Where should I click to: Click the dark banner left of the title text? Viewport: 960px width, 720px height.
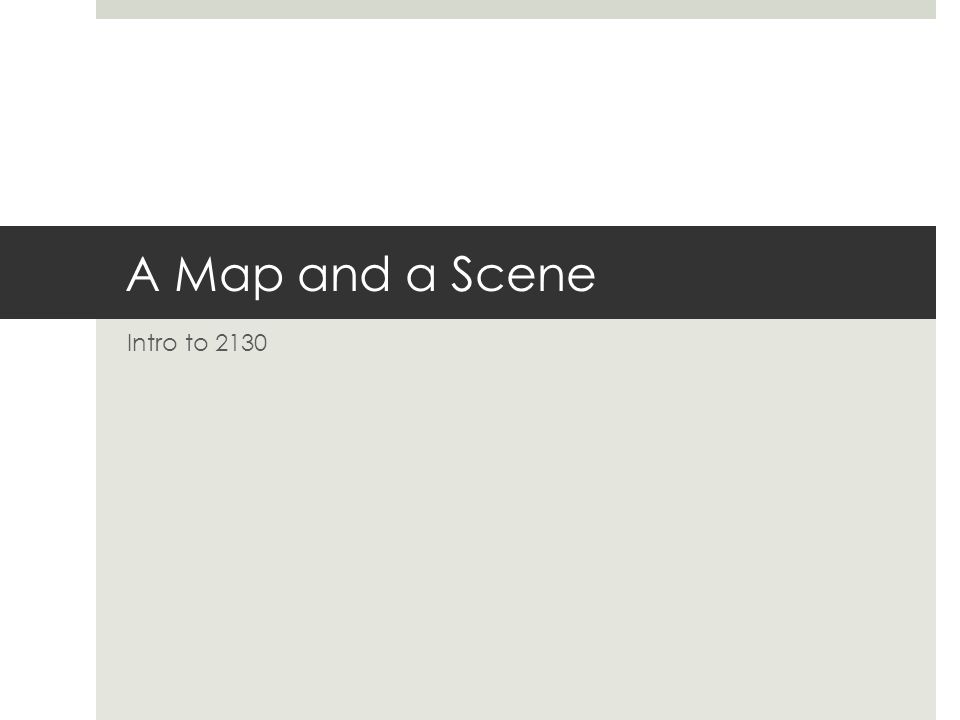click(x=61, y=272)
